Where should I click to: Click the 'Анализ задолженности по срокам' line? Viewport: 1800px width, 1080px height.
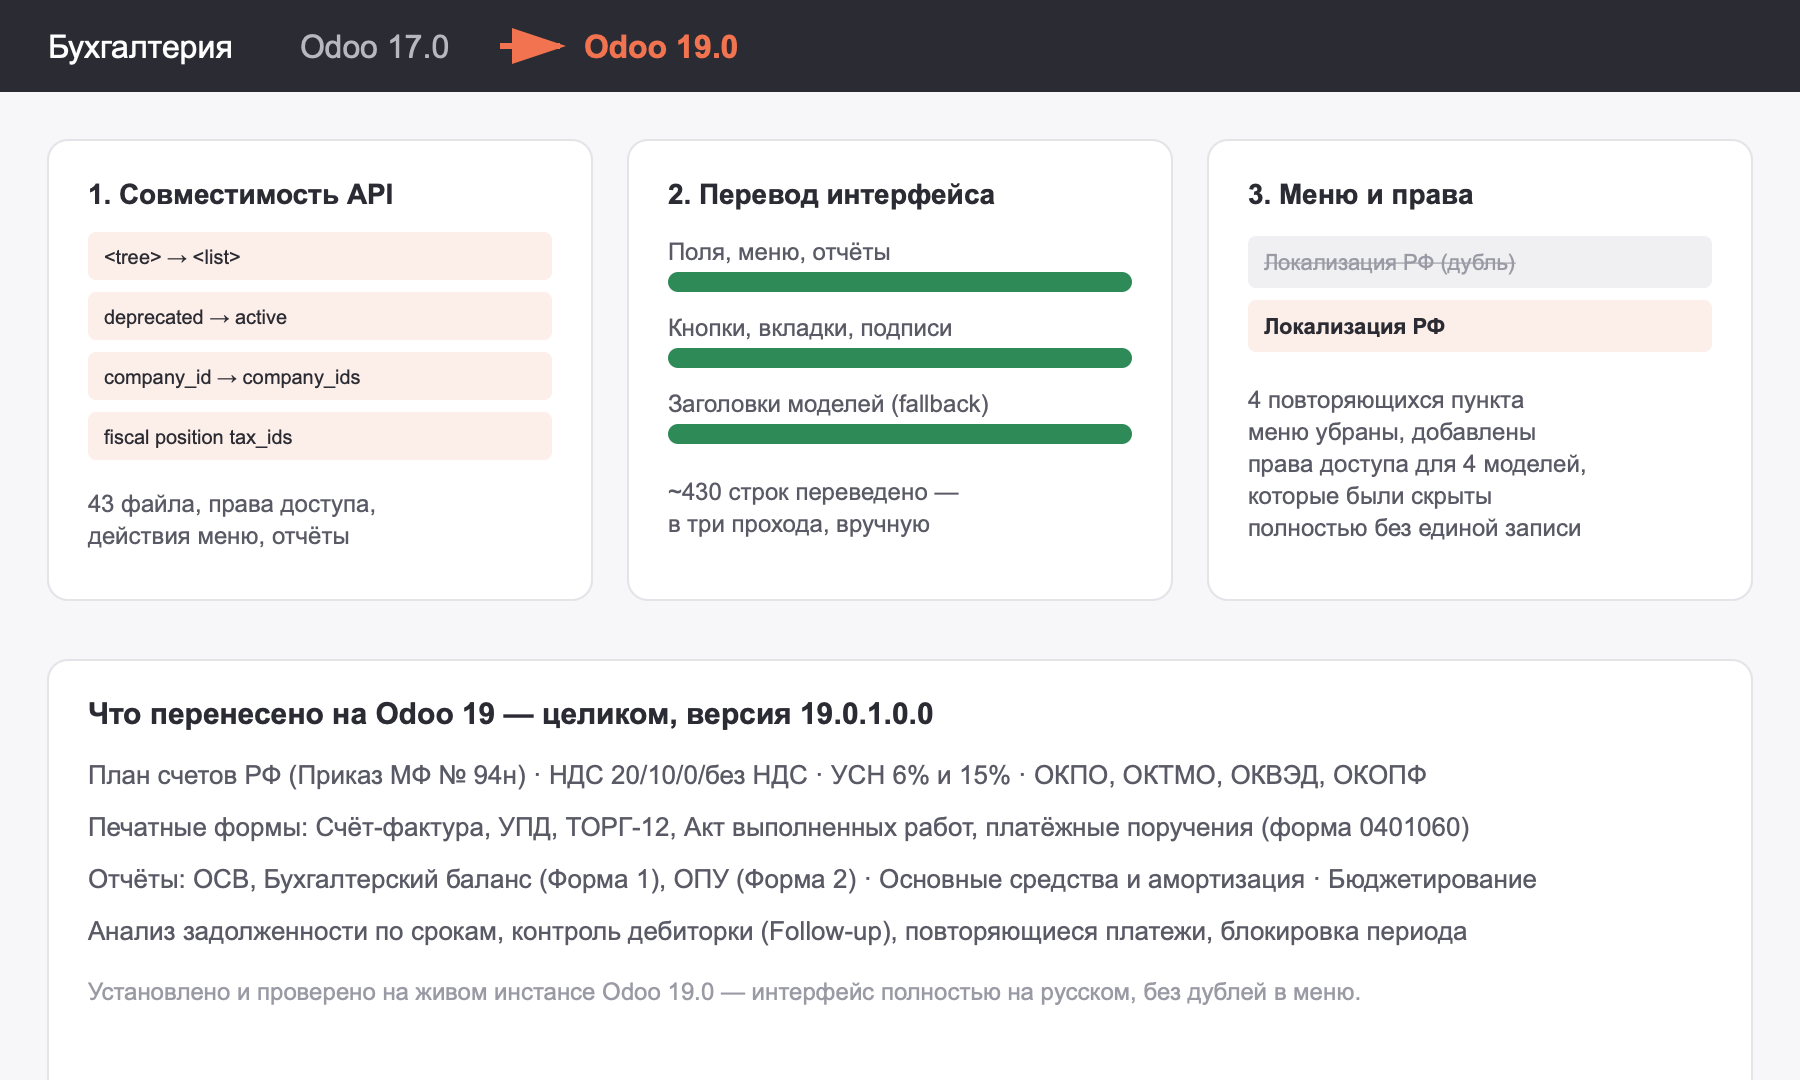click(x=777, y=931)
